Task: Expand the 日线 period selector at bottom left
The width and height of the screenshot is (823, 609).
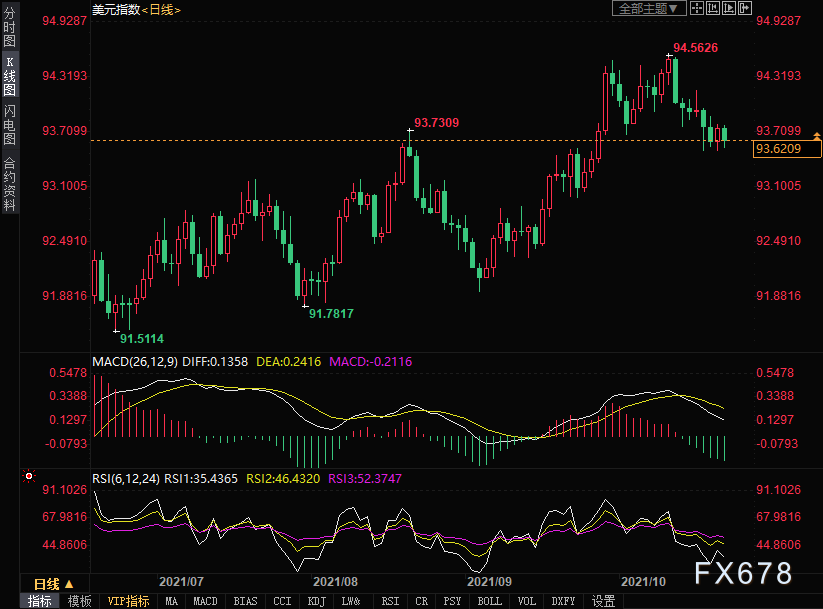Action: click(x=53, y=584)
